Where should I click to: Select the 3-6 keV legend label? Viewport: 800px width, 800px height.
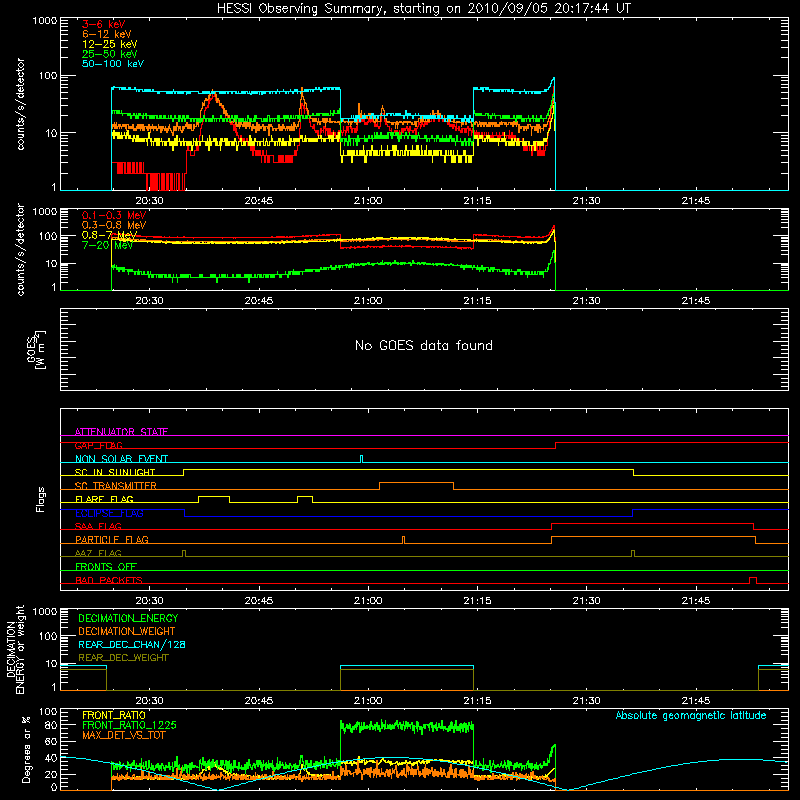[104, 24]
